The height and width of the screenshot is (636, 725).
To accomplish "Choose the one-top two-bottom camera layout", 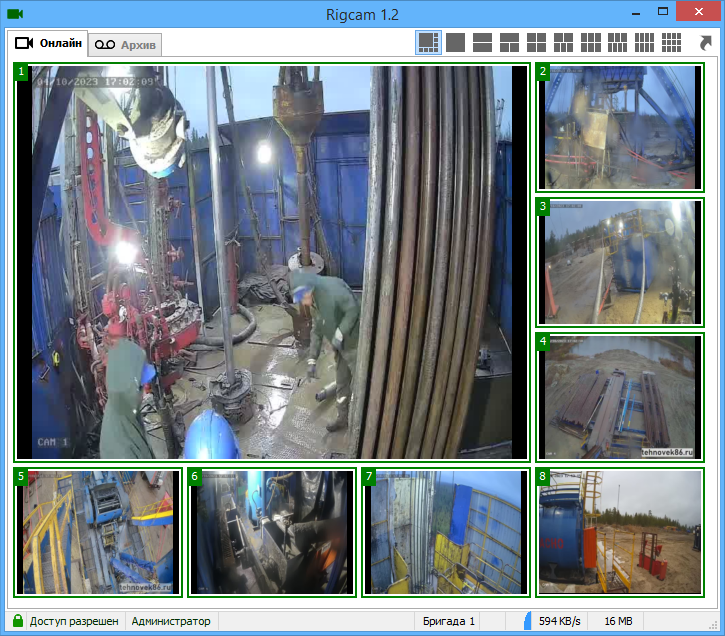I will [x=509, y=42].
